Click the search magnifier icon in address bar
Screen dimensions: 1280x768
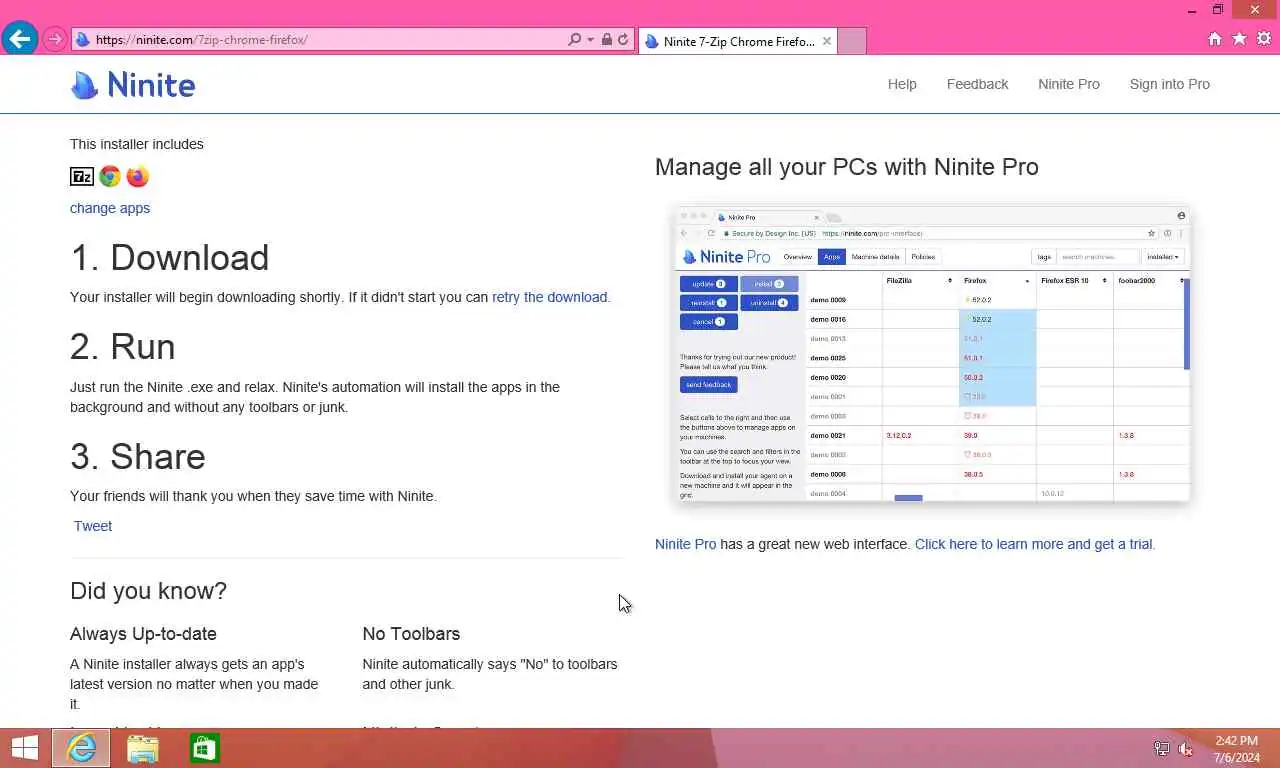(574, 40)
